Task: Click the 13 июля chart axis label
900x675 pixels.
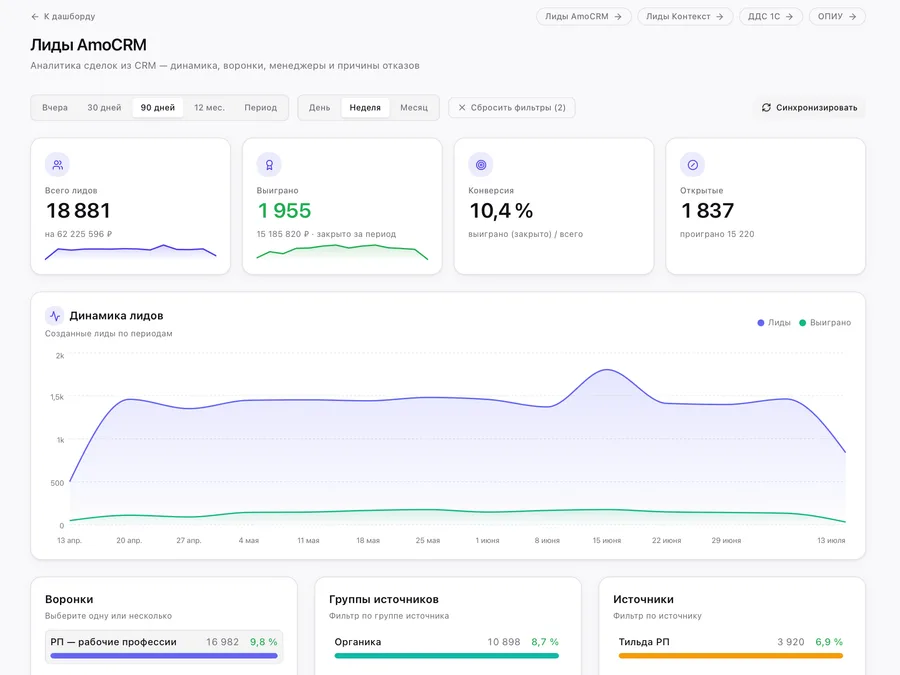Action: [831, 541]
